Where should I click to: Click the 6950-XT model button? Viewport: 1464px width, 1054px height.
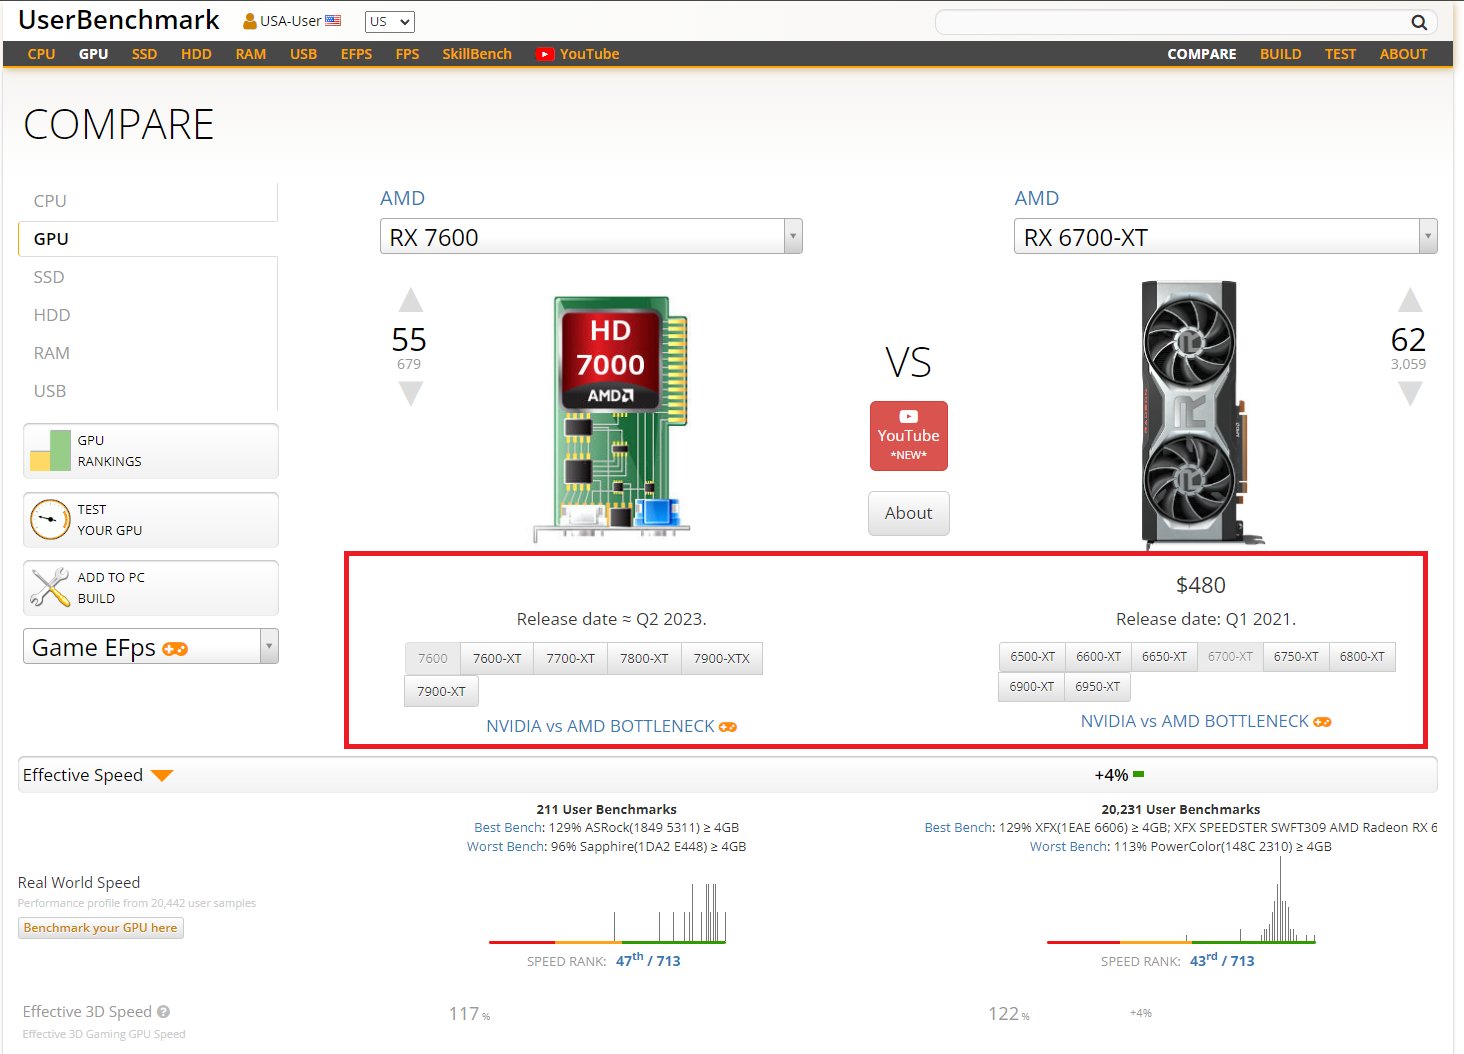point(1097,687)
